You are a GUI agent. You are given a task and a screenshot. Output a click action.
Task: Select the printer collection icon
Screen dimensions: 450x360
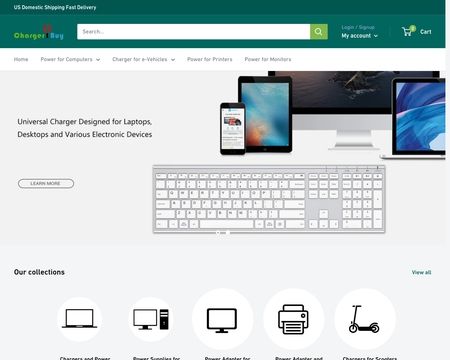click(293, 319)
